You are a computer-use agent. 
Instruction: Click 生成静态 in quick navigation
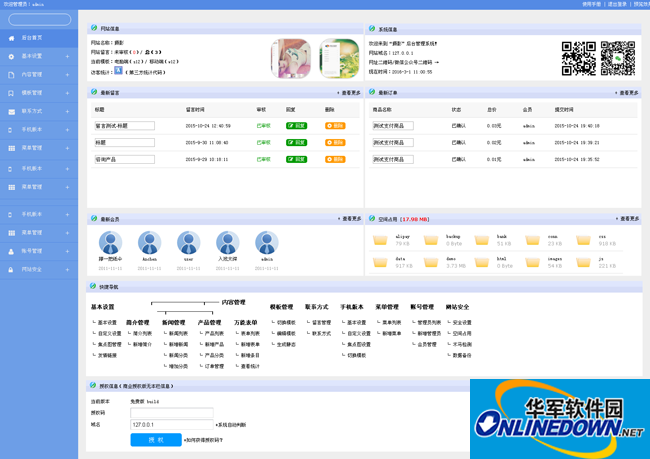[286, 344]
